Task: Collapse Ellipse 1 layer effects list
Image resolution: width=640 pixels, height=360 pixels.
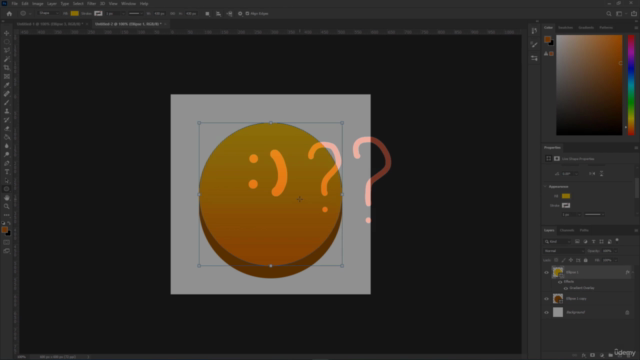Action: [633, 272]
